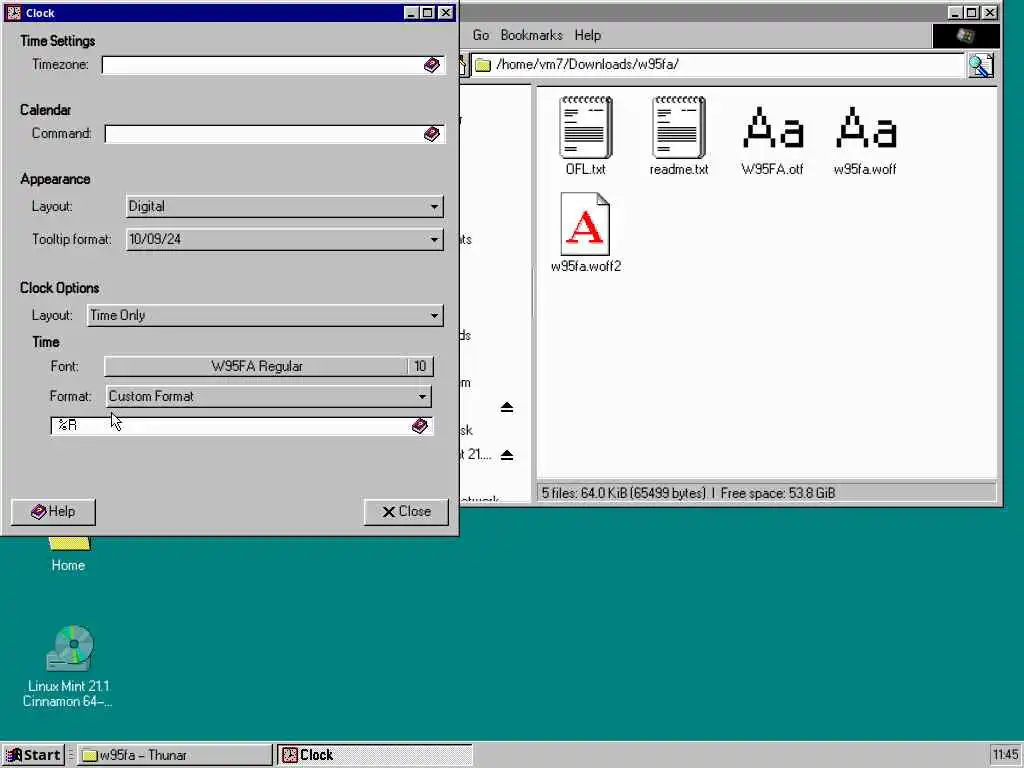Open the Go menu in Thunar

coord(481,35)
